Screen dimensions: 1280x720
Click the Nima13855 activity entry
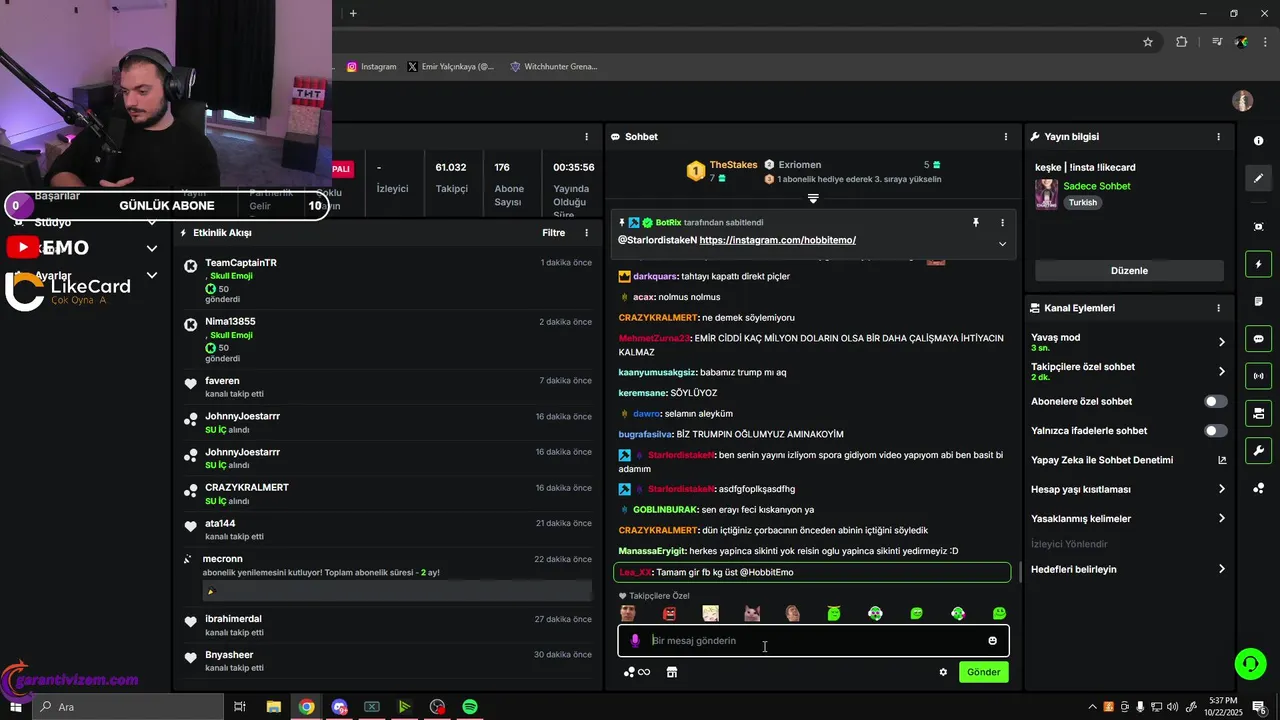pos(389,340)
